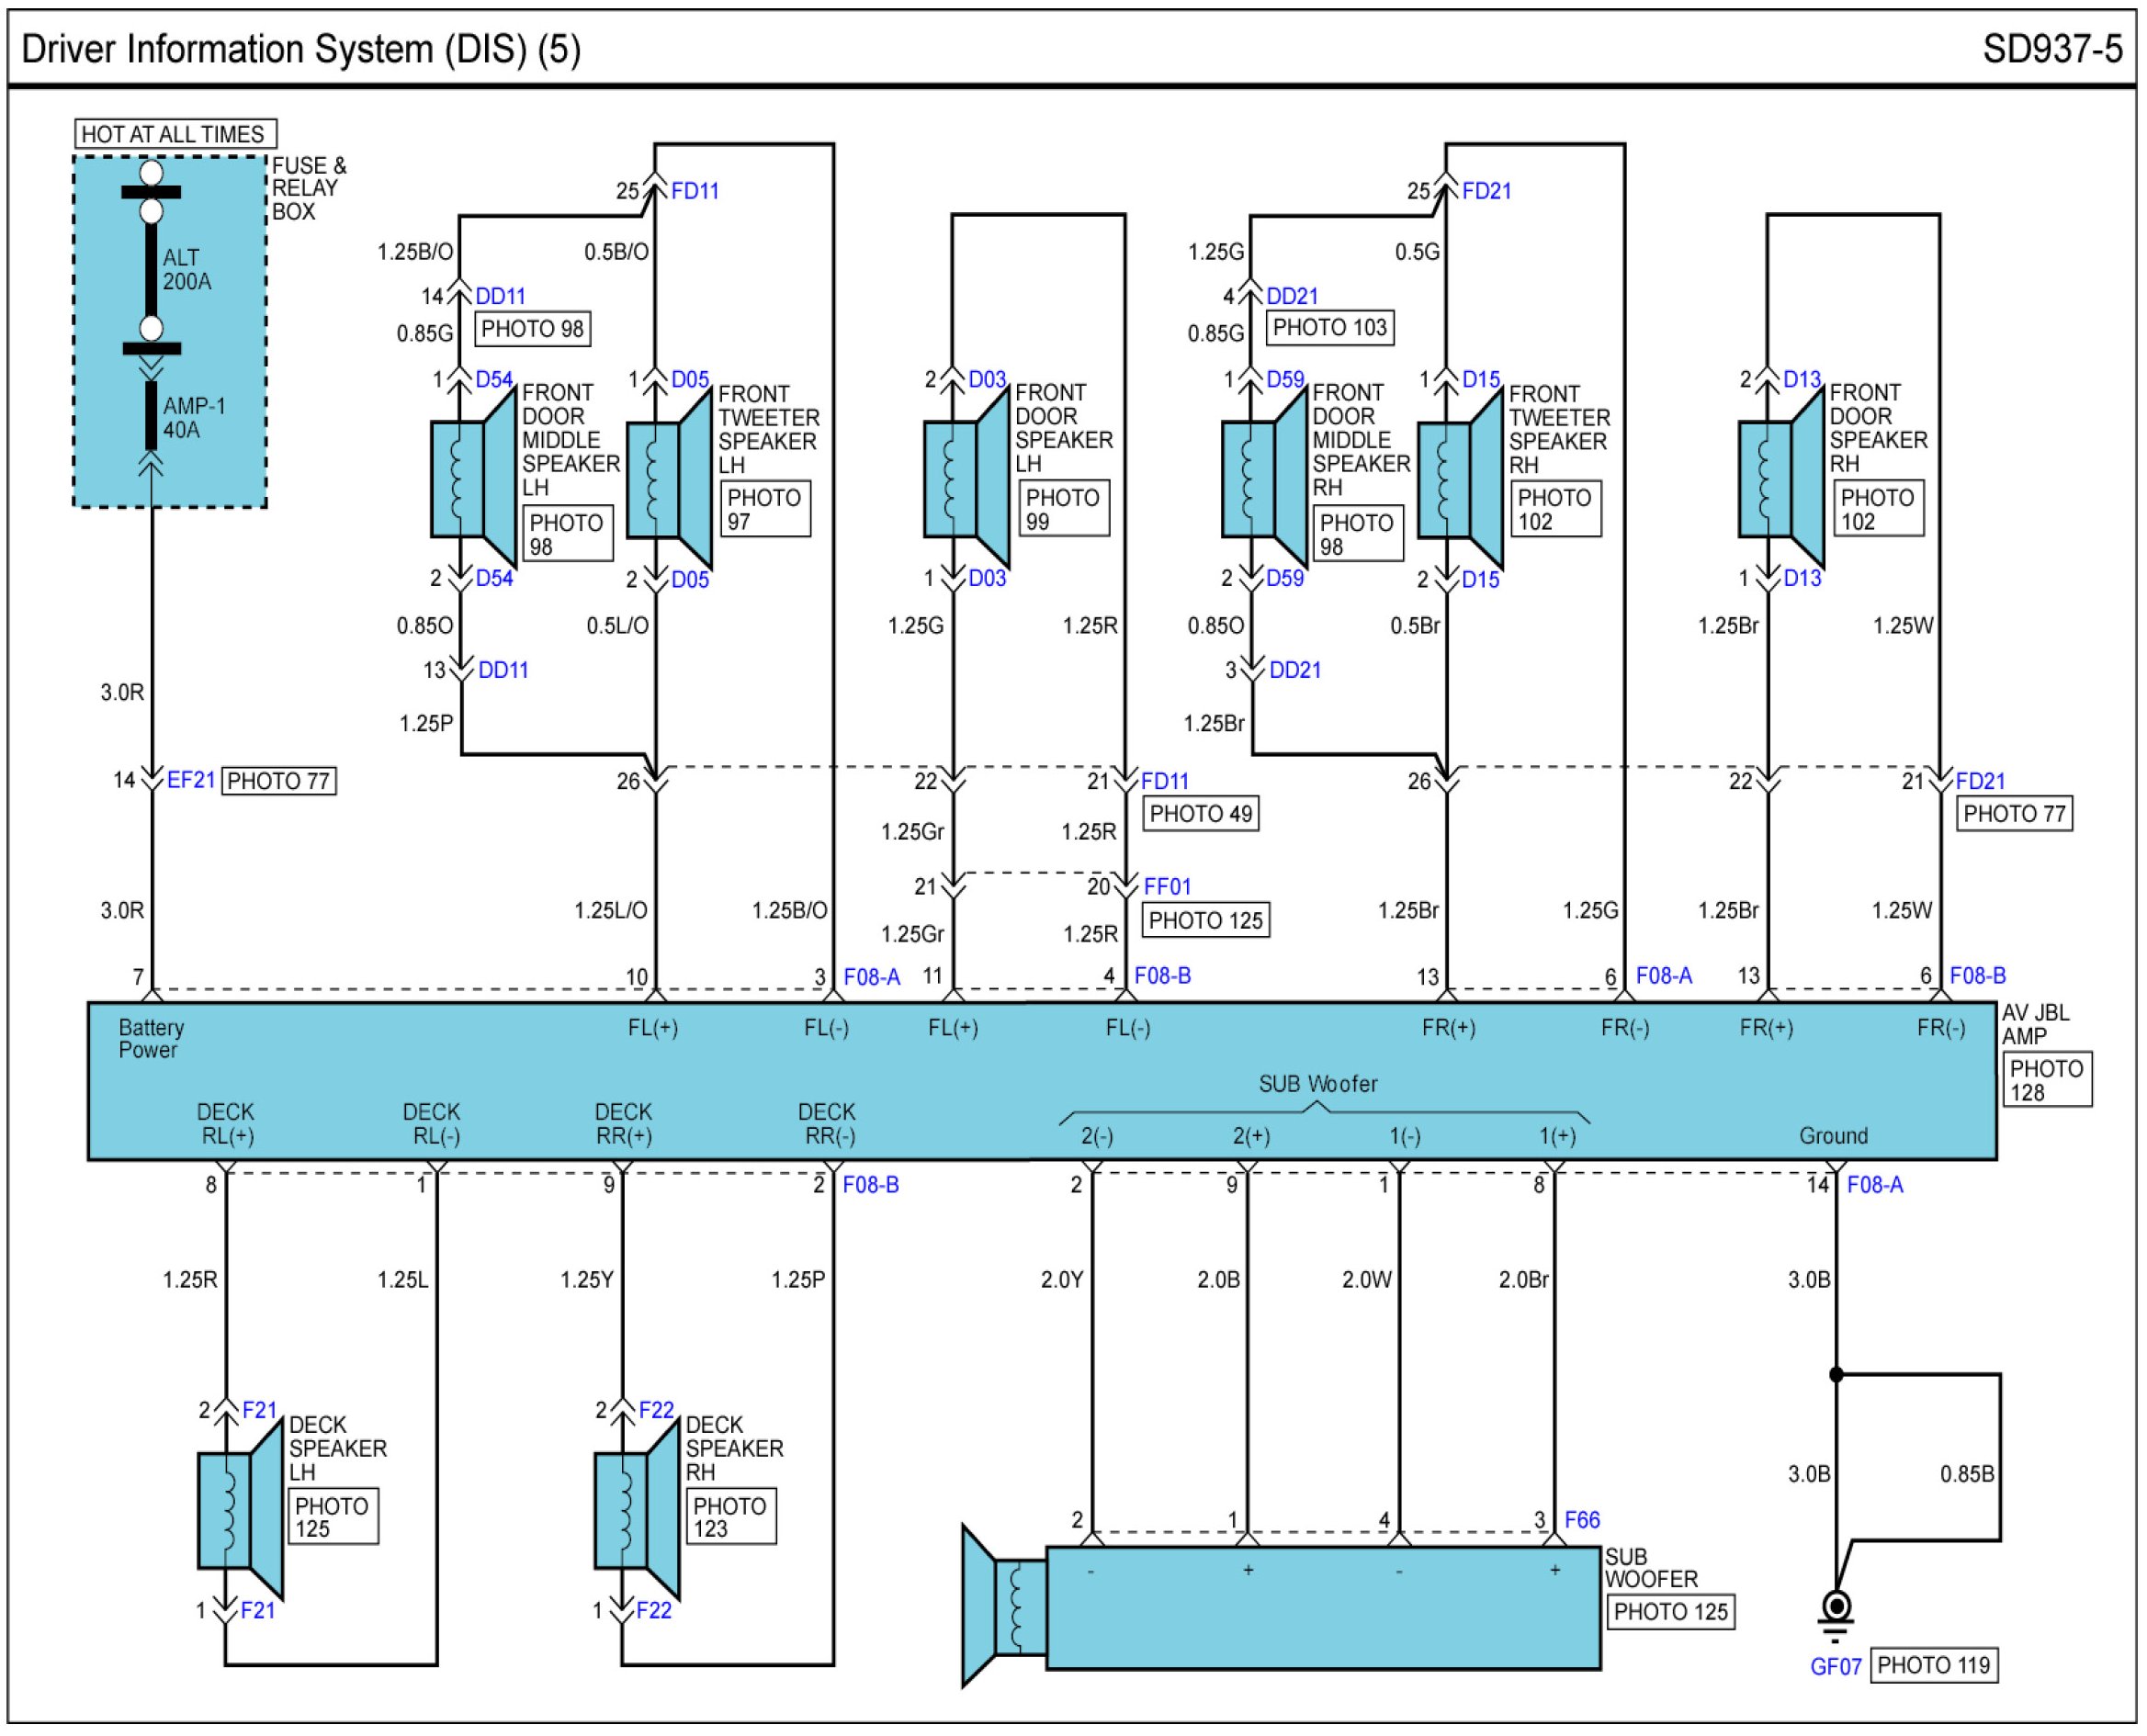This screenshot has height=1736, width=2147.
Task: Click the F66 sub woofer connector label
Action: 1582,1521
